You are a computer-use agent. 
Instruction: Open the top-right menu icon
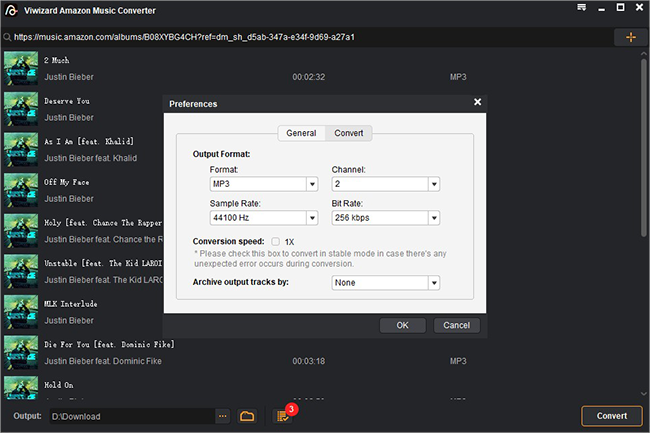point(582,7)
